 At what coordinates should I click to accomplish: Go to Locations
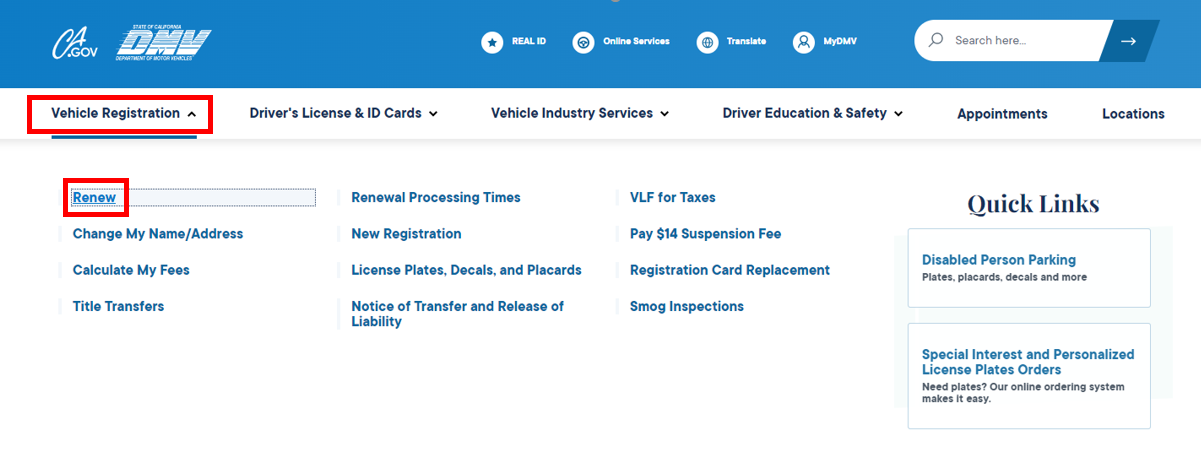[1133, 114]
